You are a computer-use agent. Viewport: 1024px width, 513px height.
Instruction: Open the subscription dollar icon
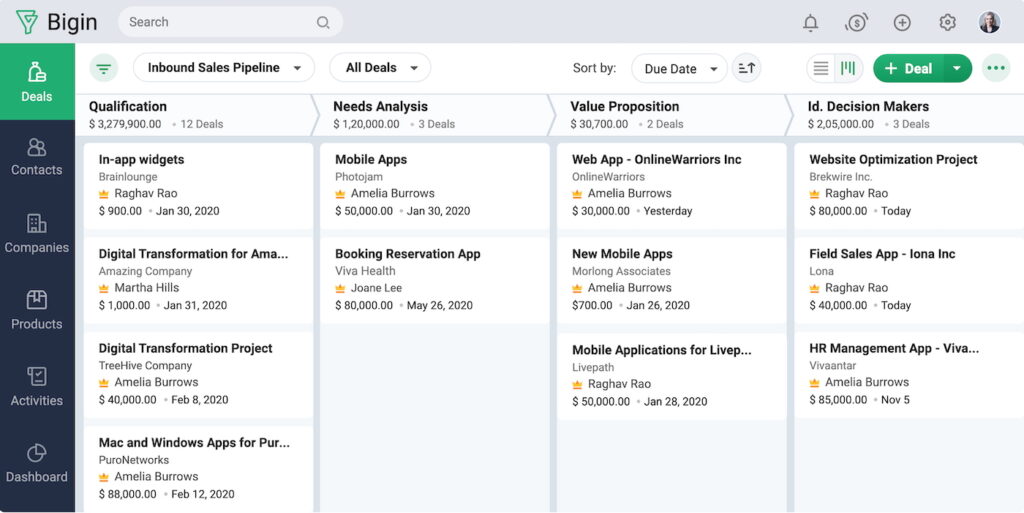click(856, 23)
